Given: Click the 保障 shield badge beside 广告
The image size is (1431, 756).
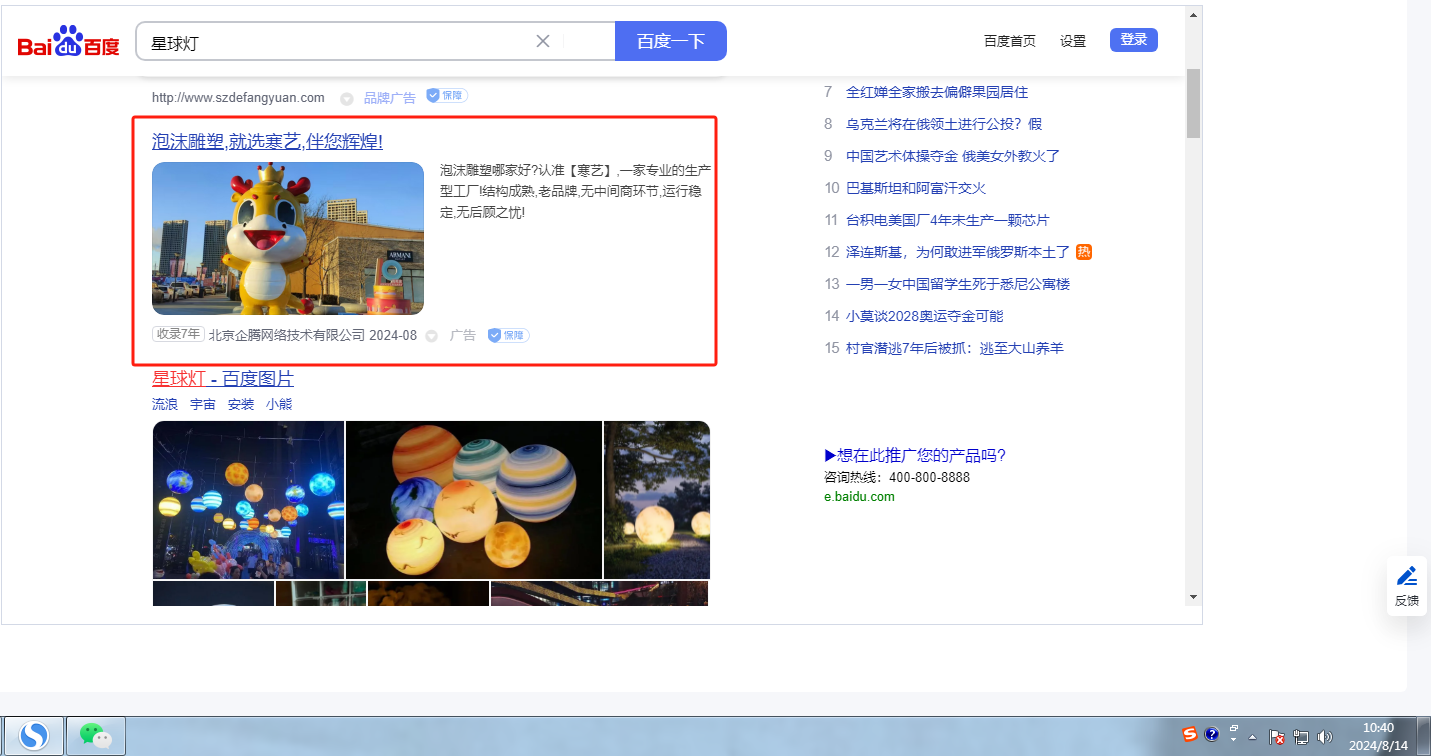Looking at the screenshot, I should [x=509, y=335].
